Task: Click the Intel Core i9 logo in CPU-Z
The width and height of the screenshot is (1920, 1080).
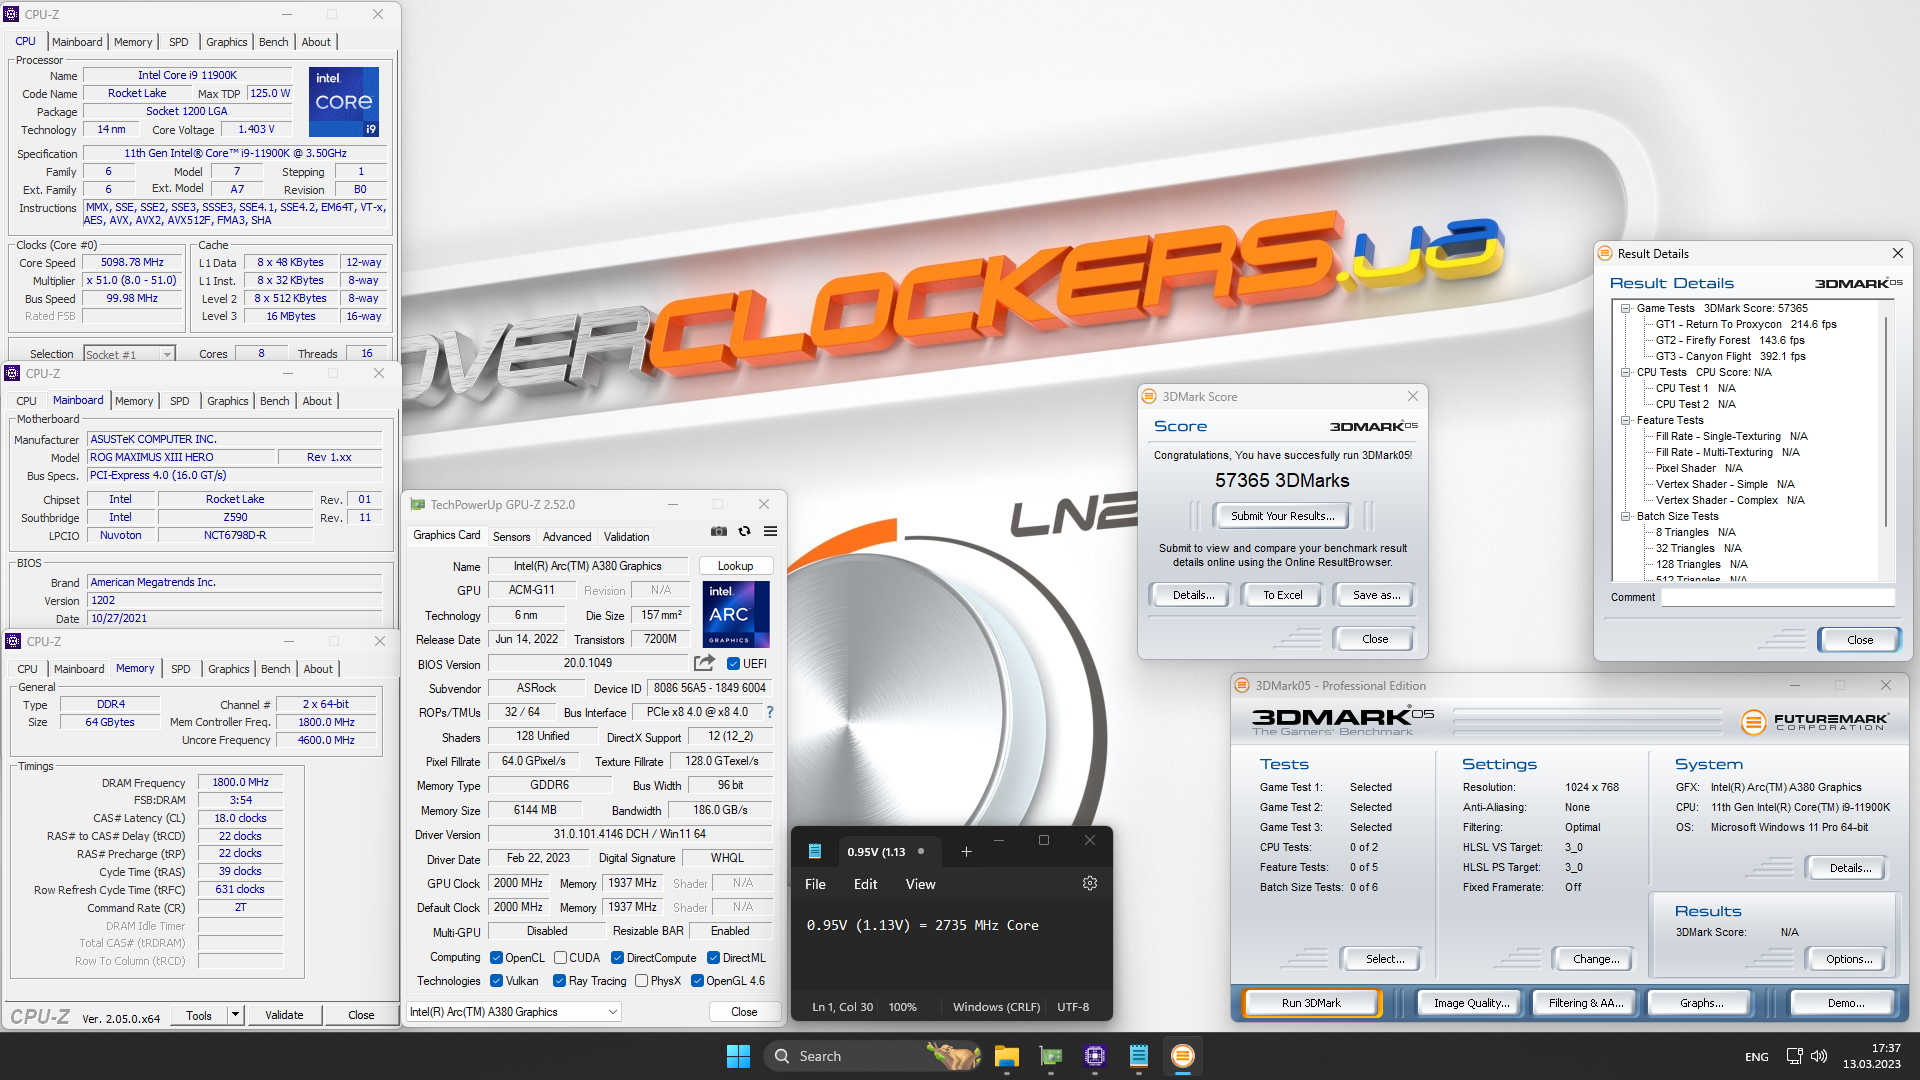Action: pos(344,102)
